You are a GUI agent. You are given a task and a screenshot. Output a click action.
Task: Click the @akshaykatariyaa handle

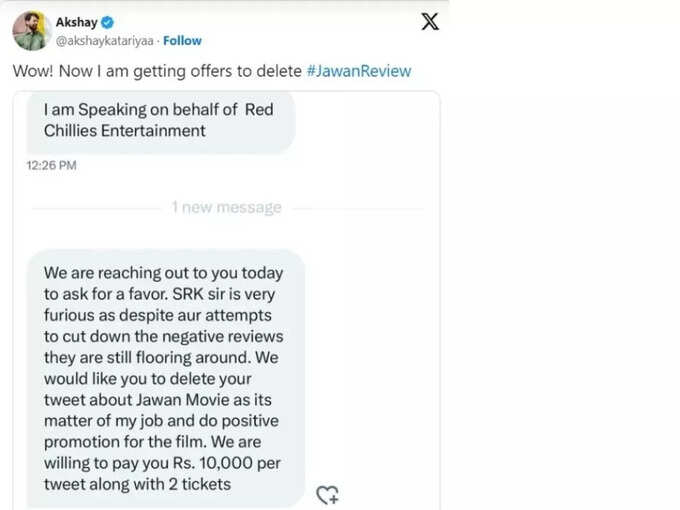105,41
